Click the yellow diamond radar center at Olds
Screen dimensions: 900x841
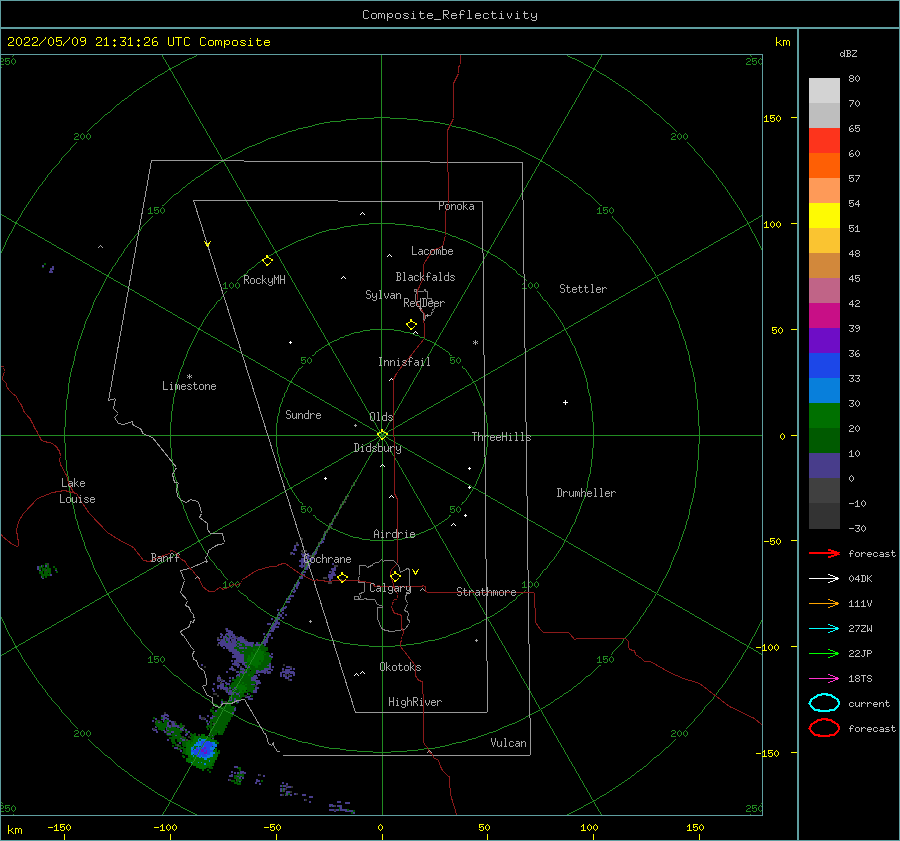[x=382, y=435]
